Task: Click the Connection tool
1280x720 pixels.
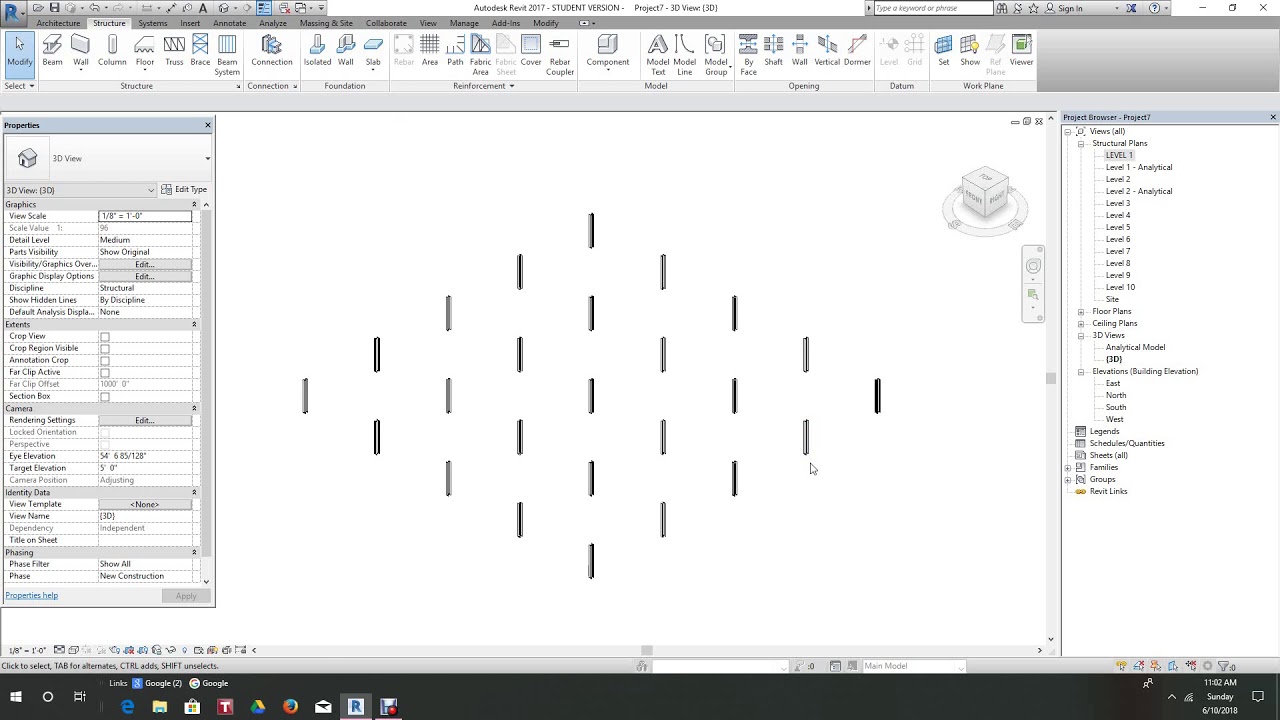Action: pos(271,52)
